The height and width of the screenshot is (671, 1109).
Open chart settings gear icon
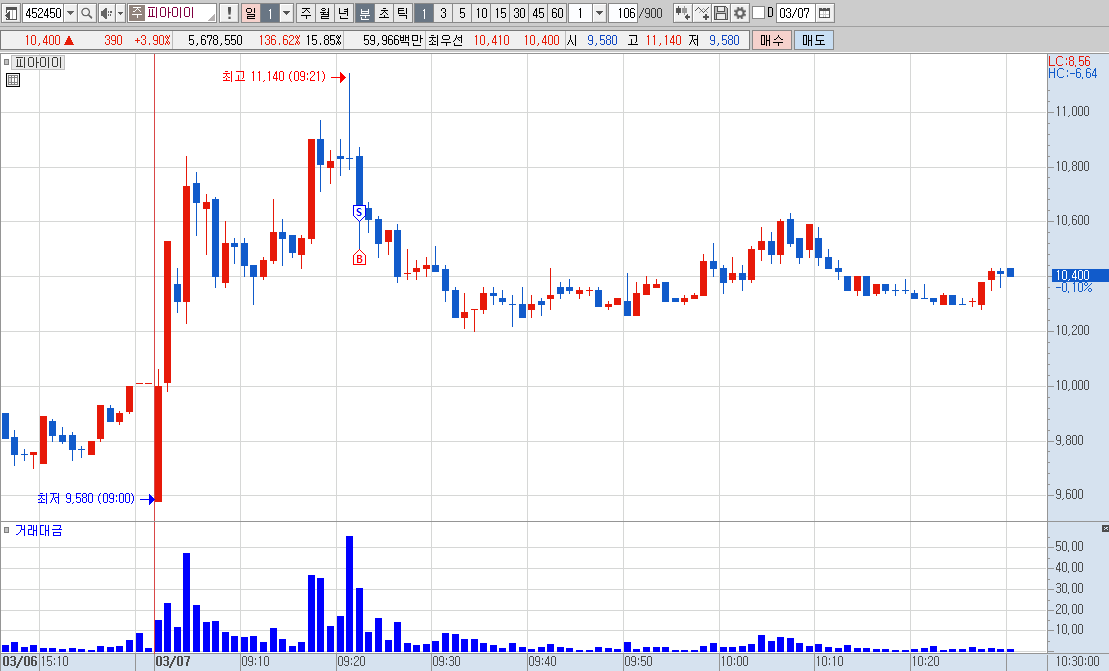point(740,13)
